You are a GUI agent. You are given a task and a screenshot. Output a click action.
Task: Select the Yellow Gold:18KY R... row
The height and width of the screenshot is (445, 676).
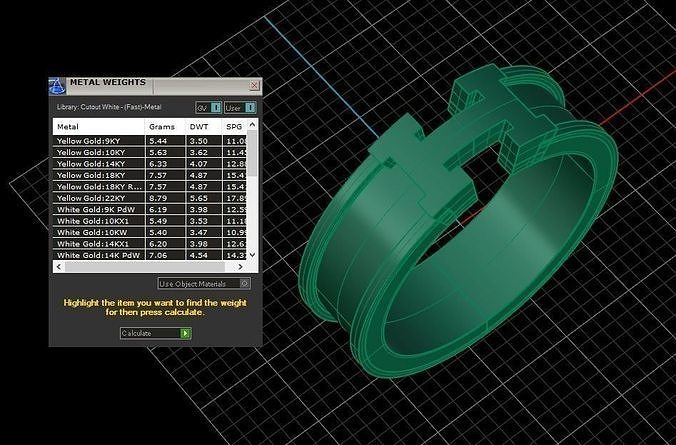click(150, 187)
